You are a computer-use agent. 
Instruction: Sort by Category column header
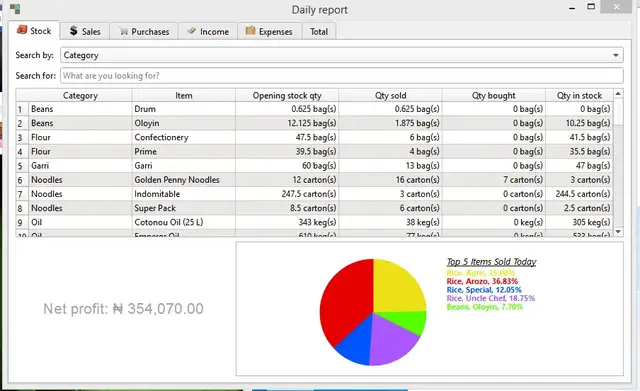[80, 96]
